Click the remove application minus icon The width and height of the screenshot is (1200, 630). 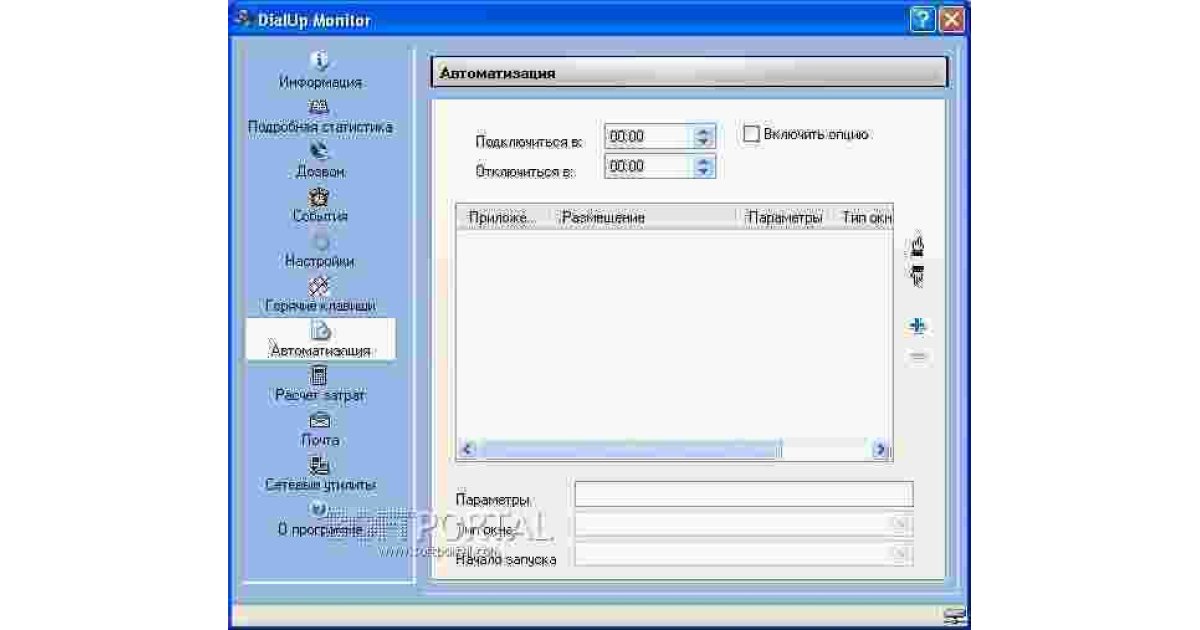tap(917, 355)
